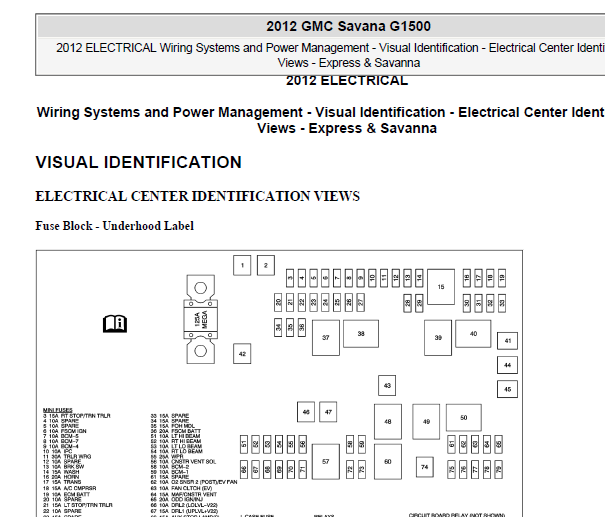Image resolution: width=605 pixels, height=517 pixels.
Task: Click the '51 10A LT HI BEAM' row
Action: pos(176,436)
